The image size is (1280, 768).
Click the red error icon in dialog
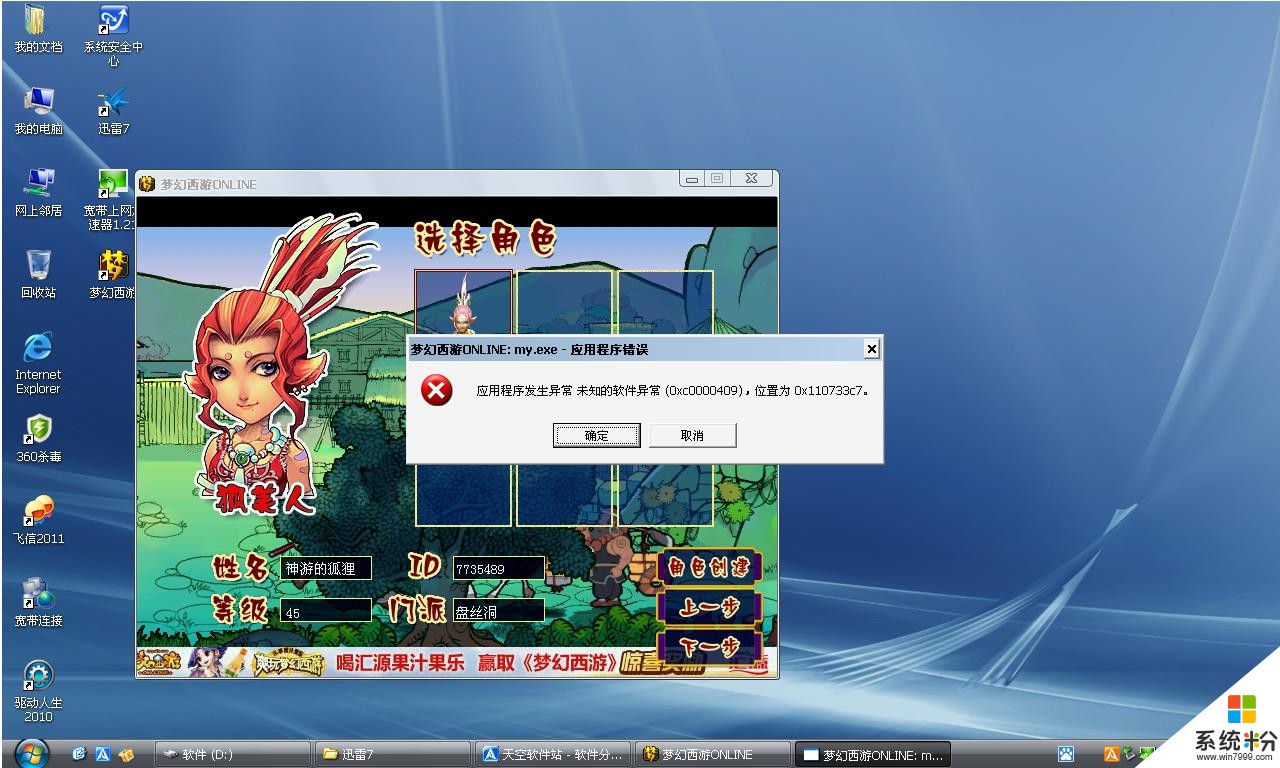tap(436, 390)
